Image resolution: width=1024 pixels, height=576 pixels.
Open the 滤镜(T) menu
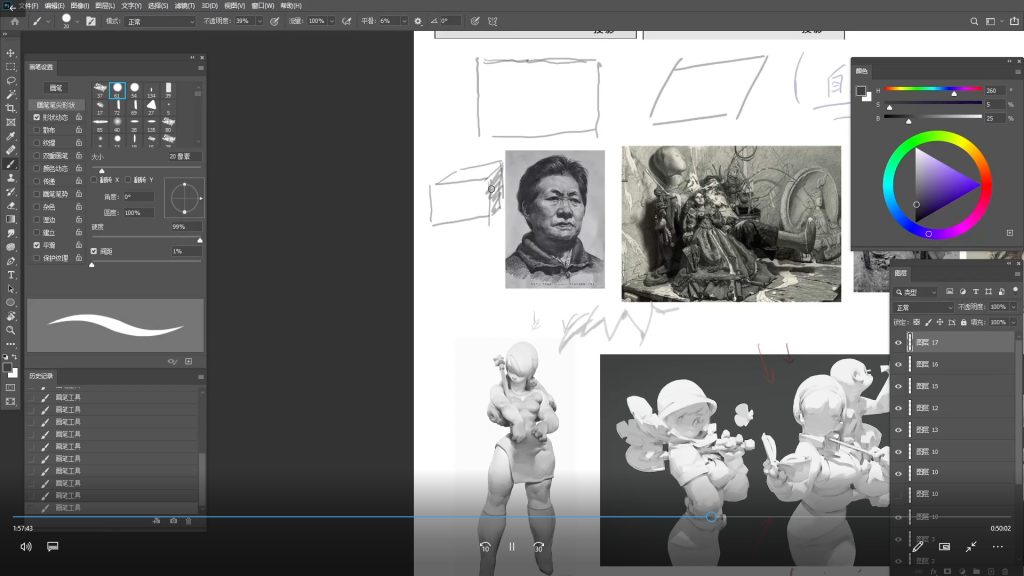pyautogui.click(x=184, y=5)
